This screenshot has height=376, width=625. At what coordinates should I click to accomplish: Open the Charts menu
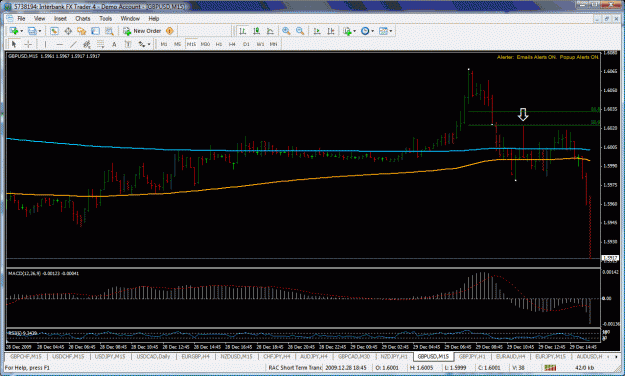pos(83,19)
